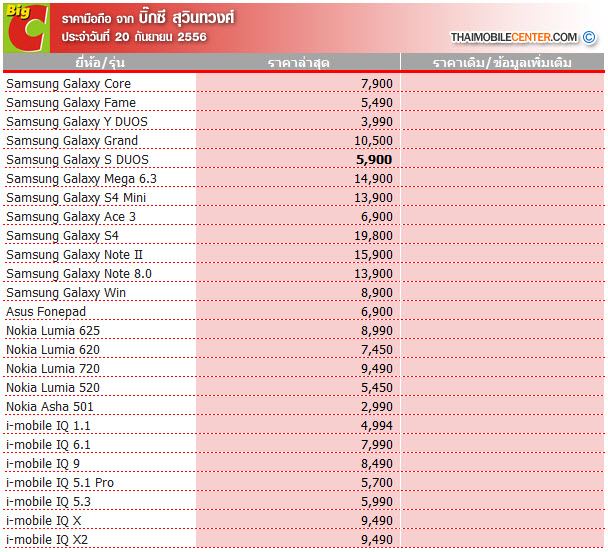
Task: Select i-mobile IQ X2 text
Action: 47,540
